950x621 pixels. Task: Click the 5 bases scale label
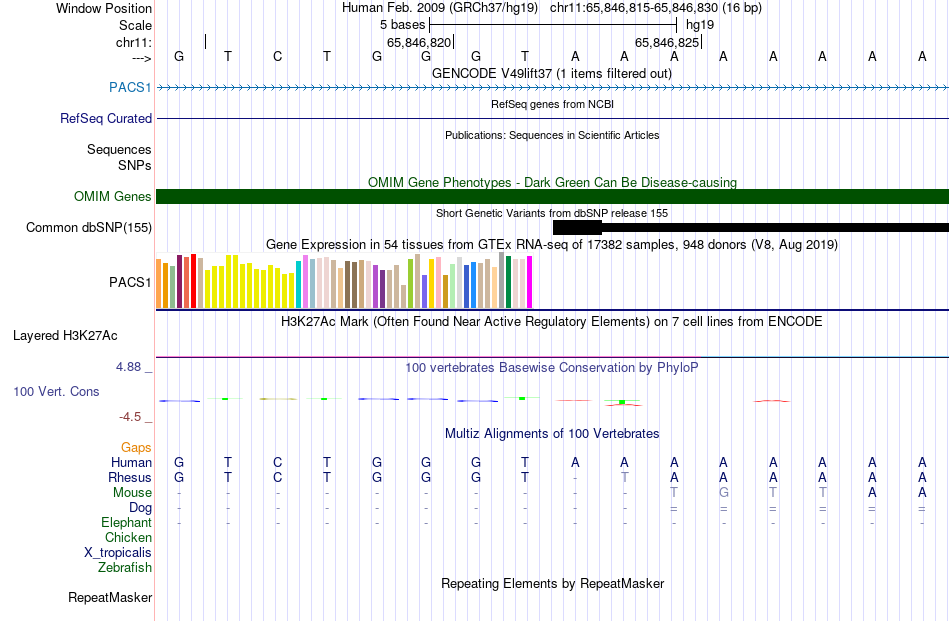[402, 25]
